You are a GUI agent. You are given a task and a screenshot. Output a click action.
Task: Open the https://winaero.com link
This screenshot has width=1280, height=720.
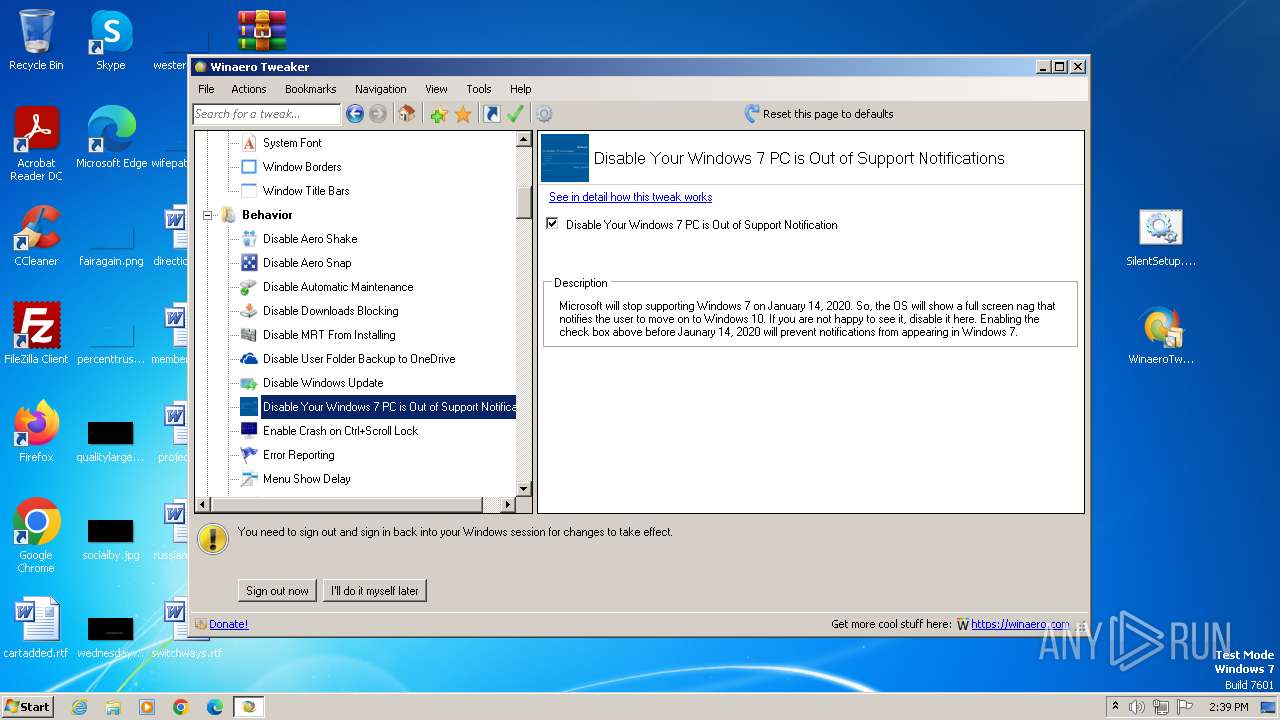click(1020, 624)
